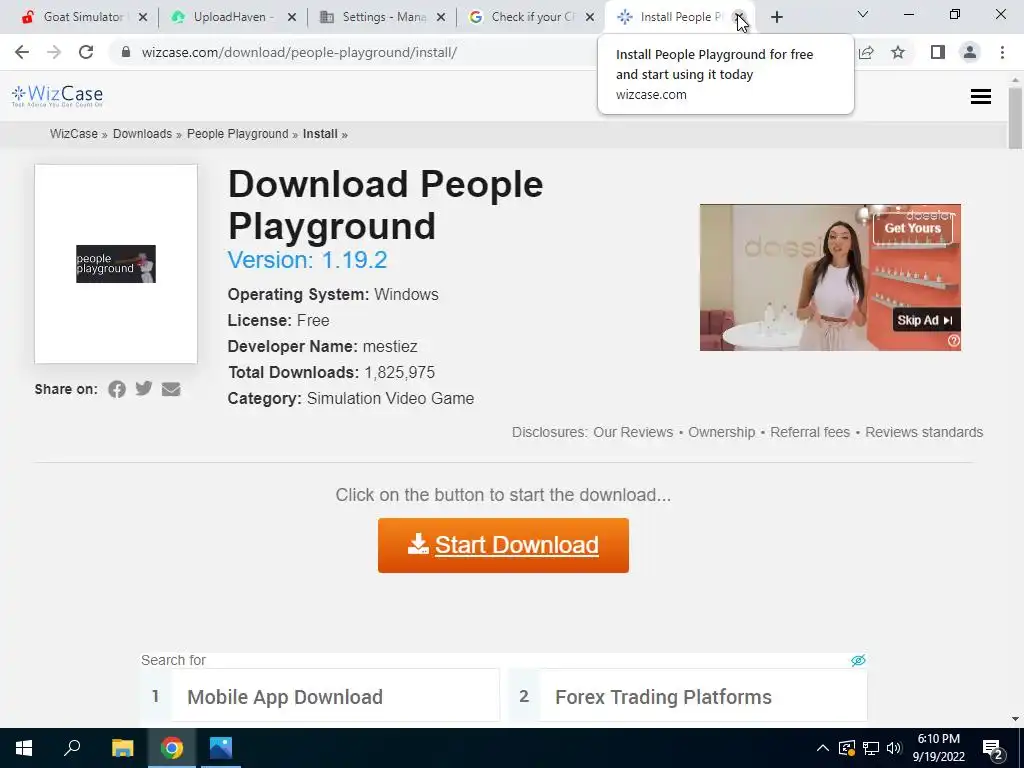Click the WizCase logo
The image size is (1024, 768).
57,96
